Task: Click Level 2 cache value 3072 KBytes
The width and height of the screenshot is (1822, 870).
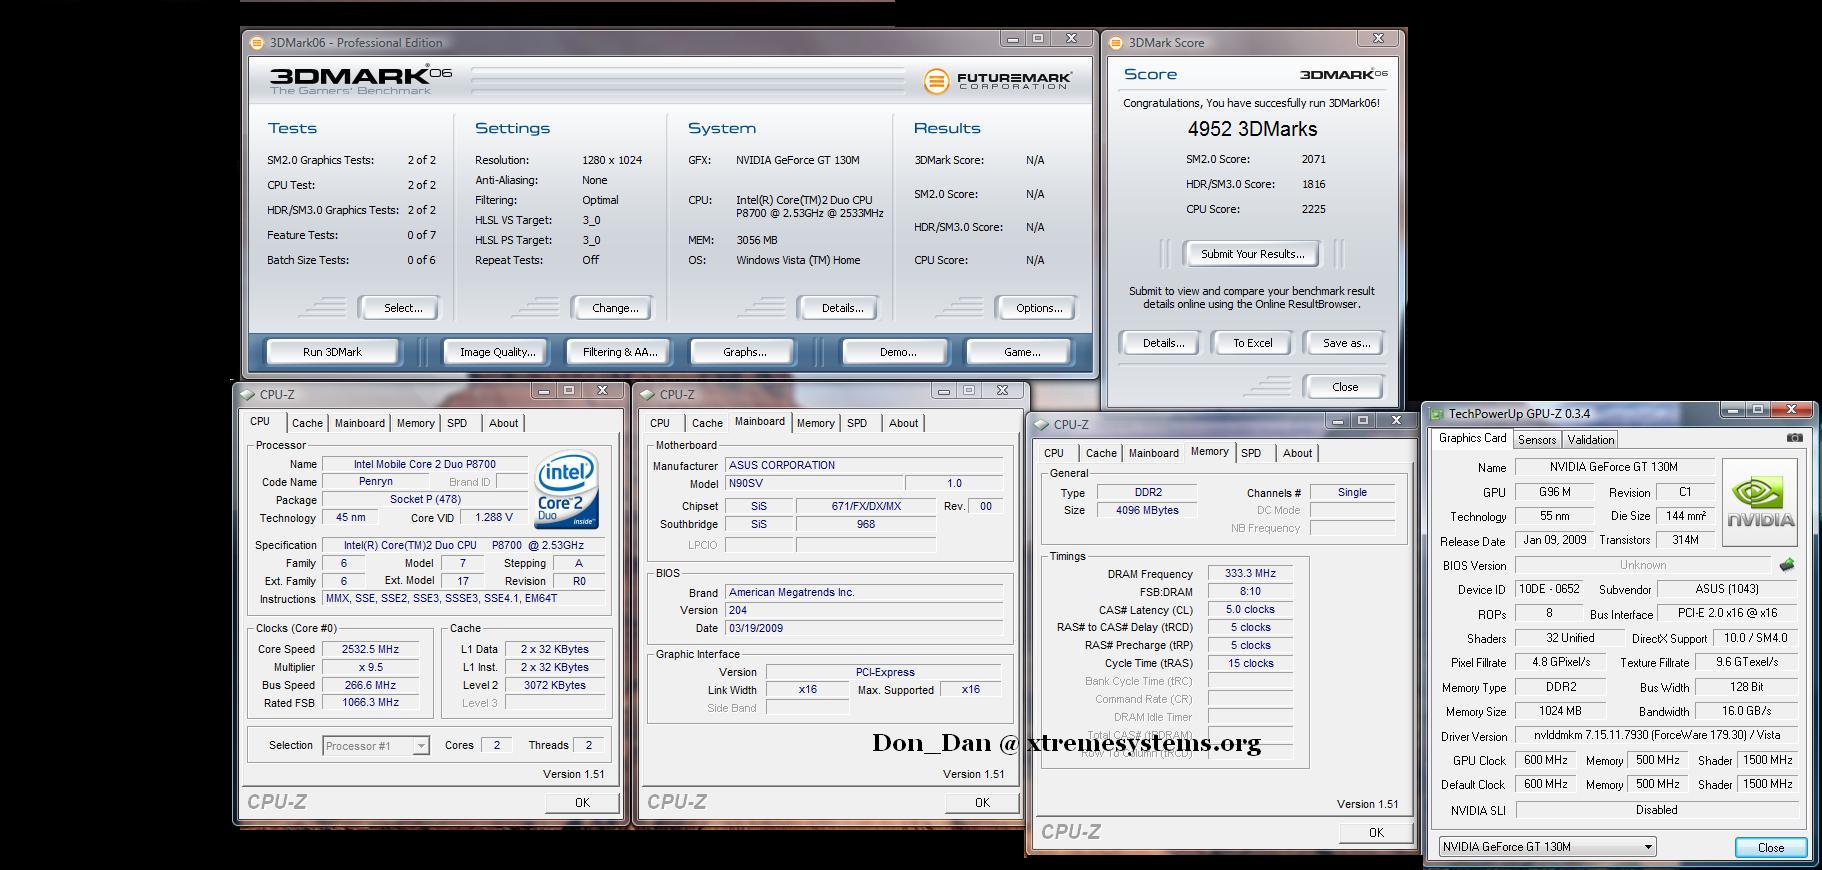Action: [554, 685]
